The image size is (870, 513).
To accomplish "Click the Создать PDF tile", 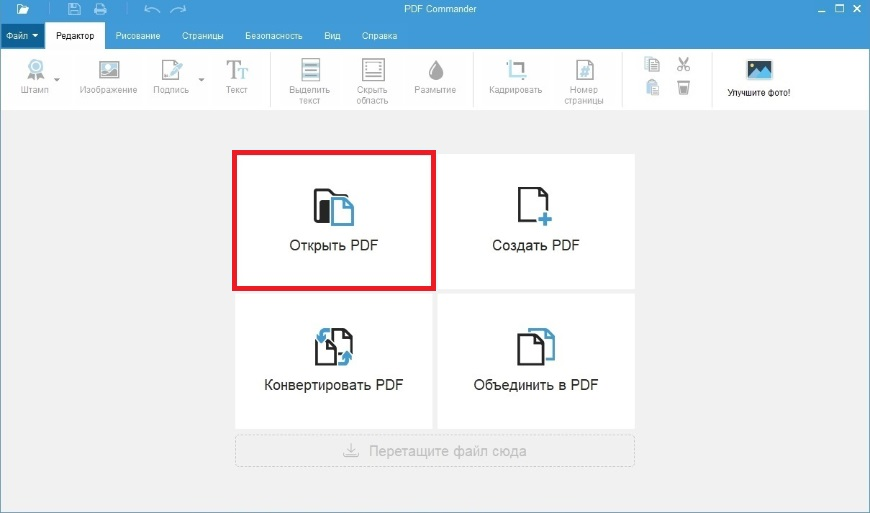I will coord(536,221).
